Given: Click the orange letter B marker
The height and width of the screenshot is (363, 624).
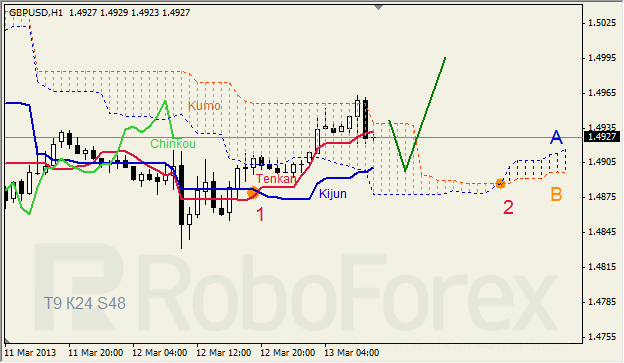Looking at the screenshot, I should pyautogui.click(x=556, y=195).
